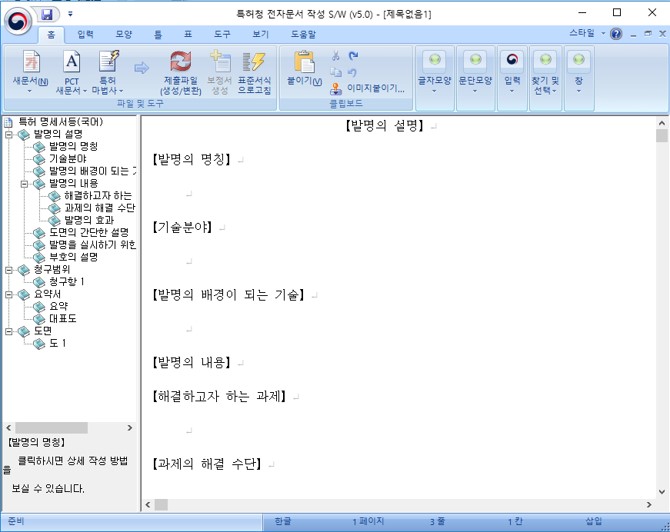
Task: Select 발명의 명칭 in the tree
Action: (73, 147)
